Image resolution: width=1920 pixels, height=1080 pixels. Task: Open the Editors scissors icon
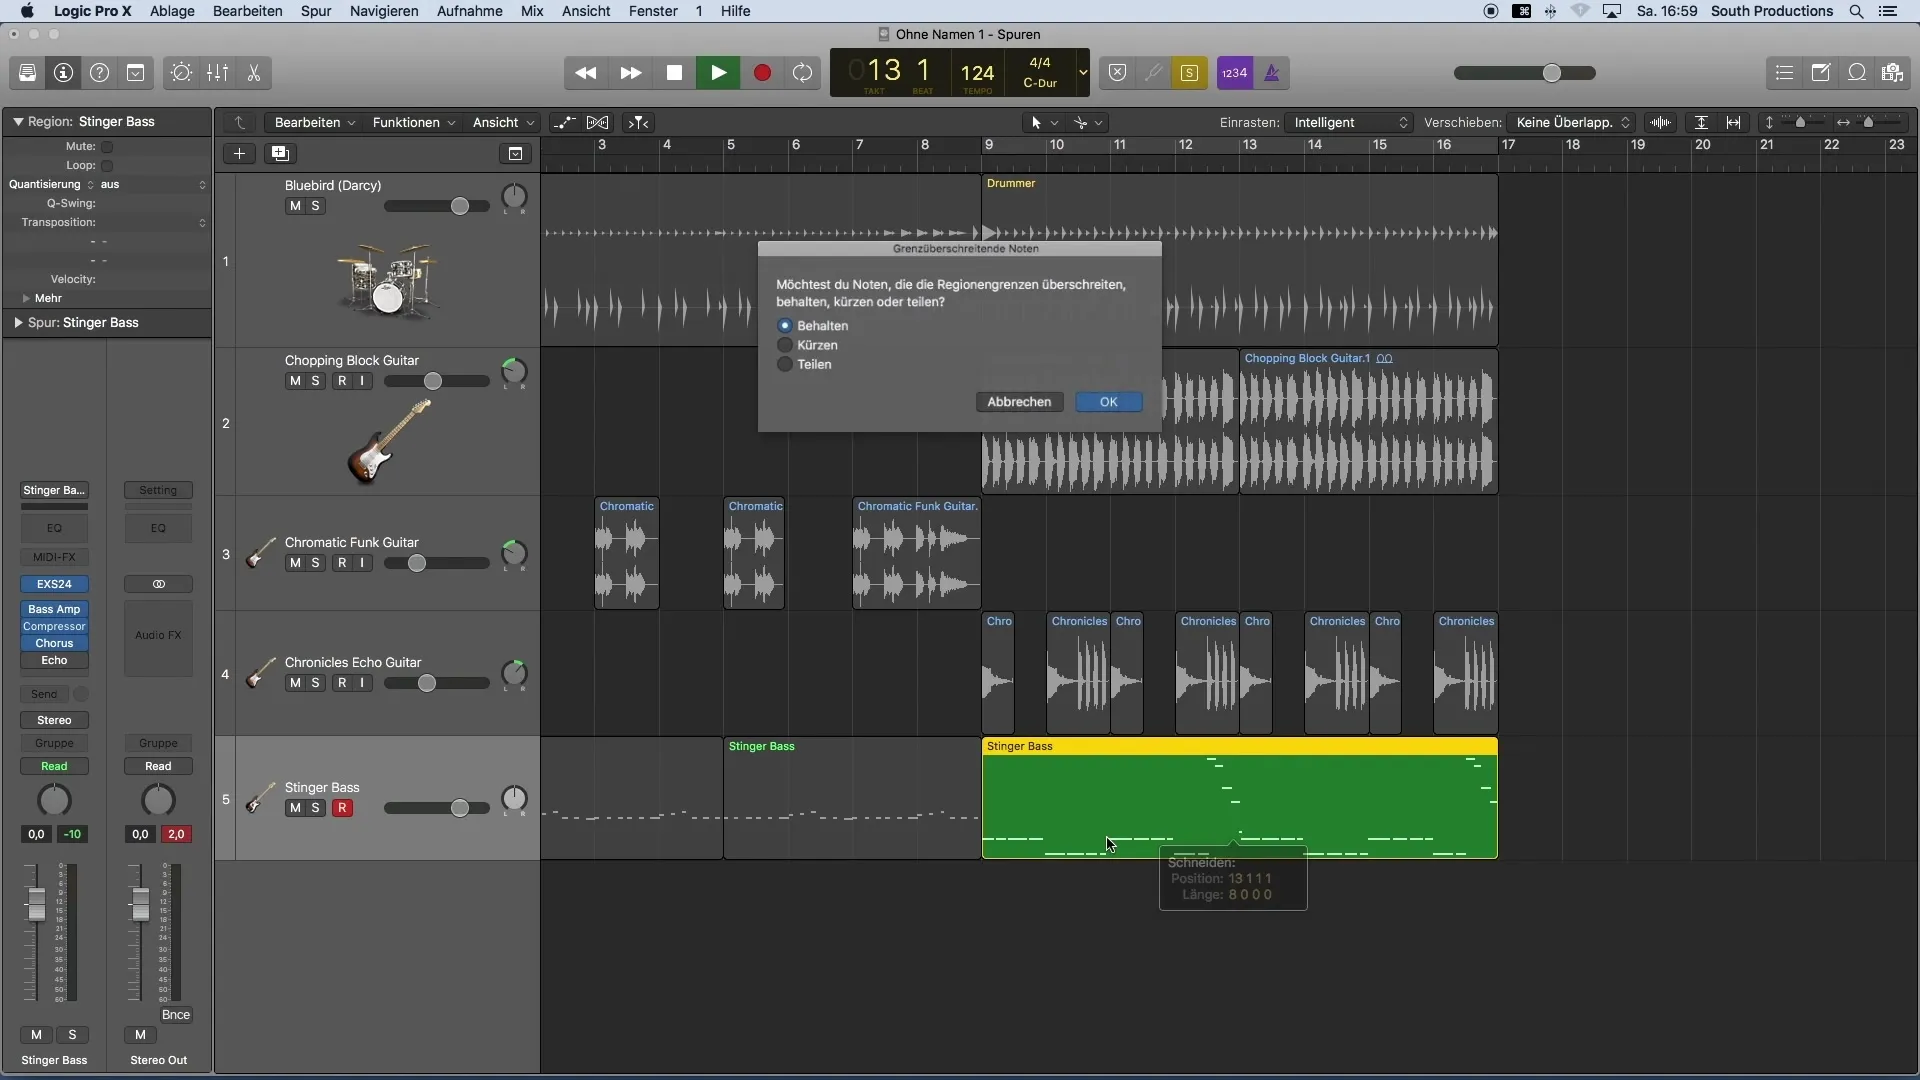253,73
